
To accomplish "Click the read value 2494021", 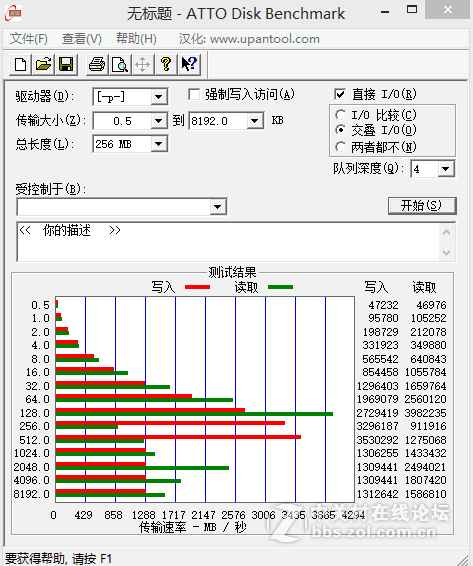I will click(425, 467).
